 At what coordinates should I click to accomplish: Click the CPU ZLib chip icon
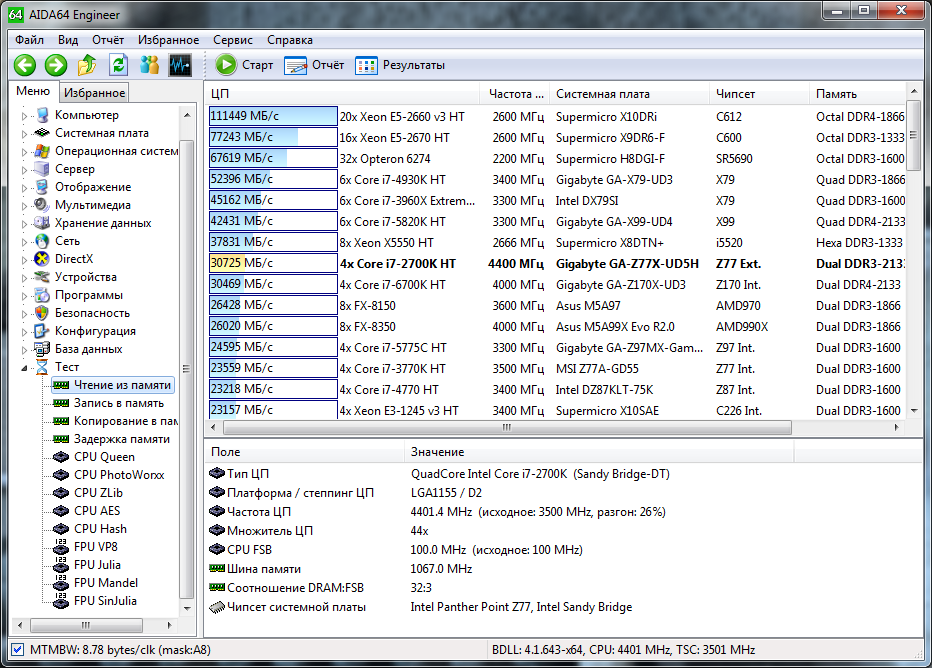click(61, 493)
